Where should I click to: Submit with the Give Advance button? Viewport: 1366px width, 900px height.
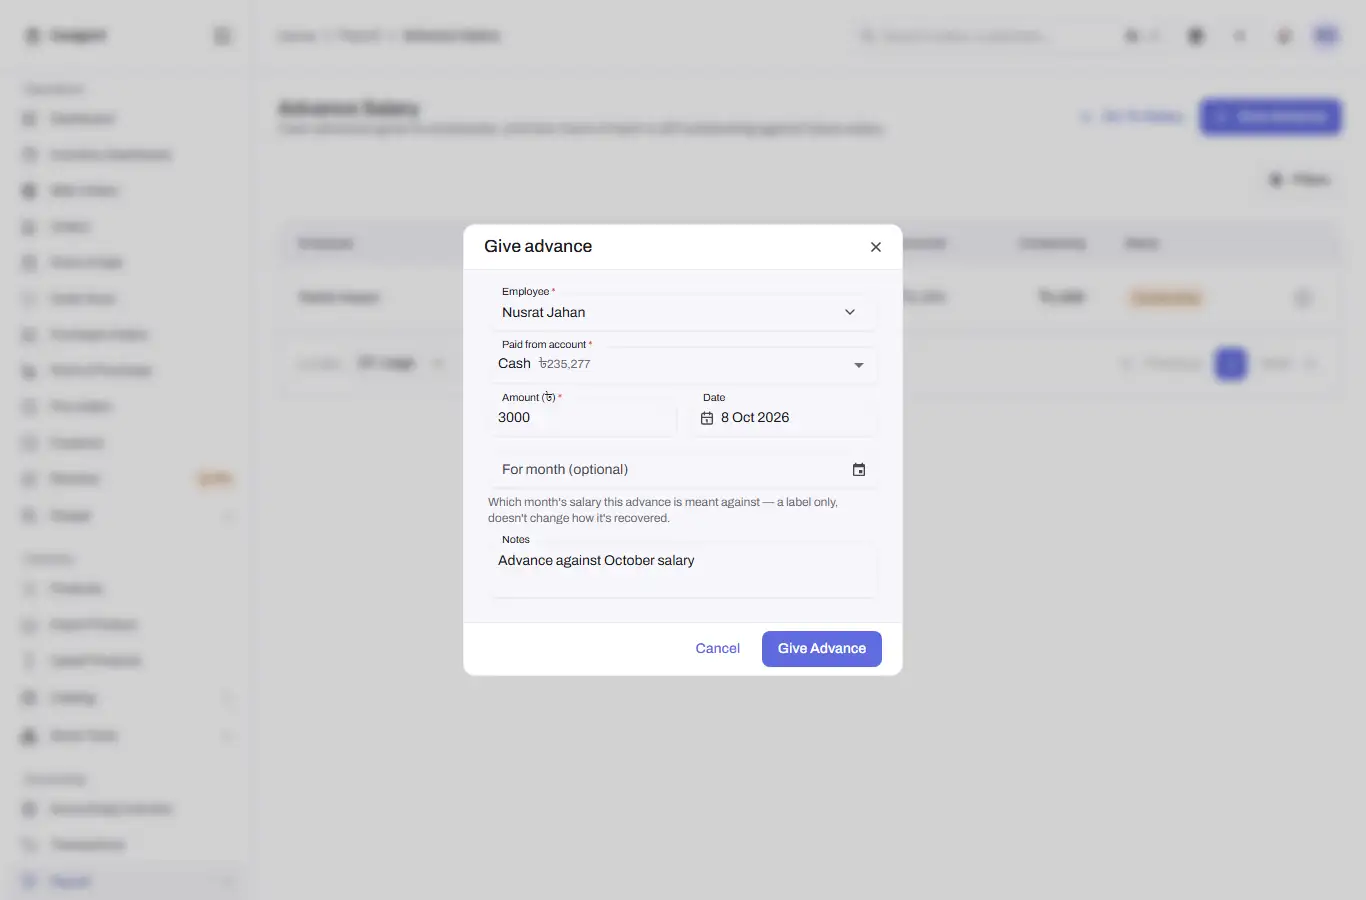(822, 649)
